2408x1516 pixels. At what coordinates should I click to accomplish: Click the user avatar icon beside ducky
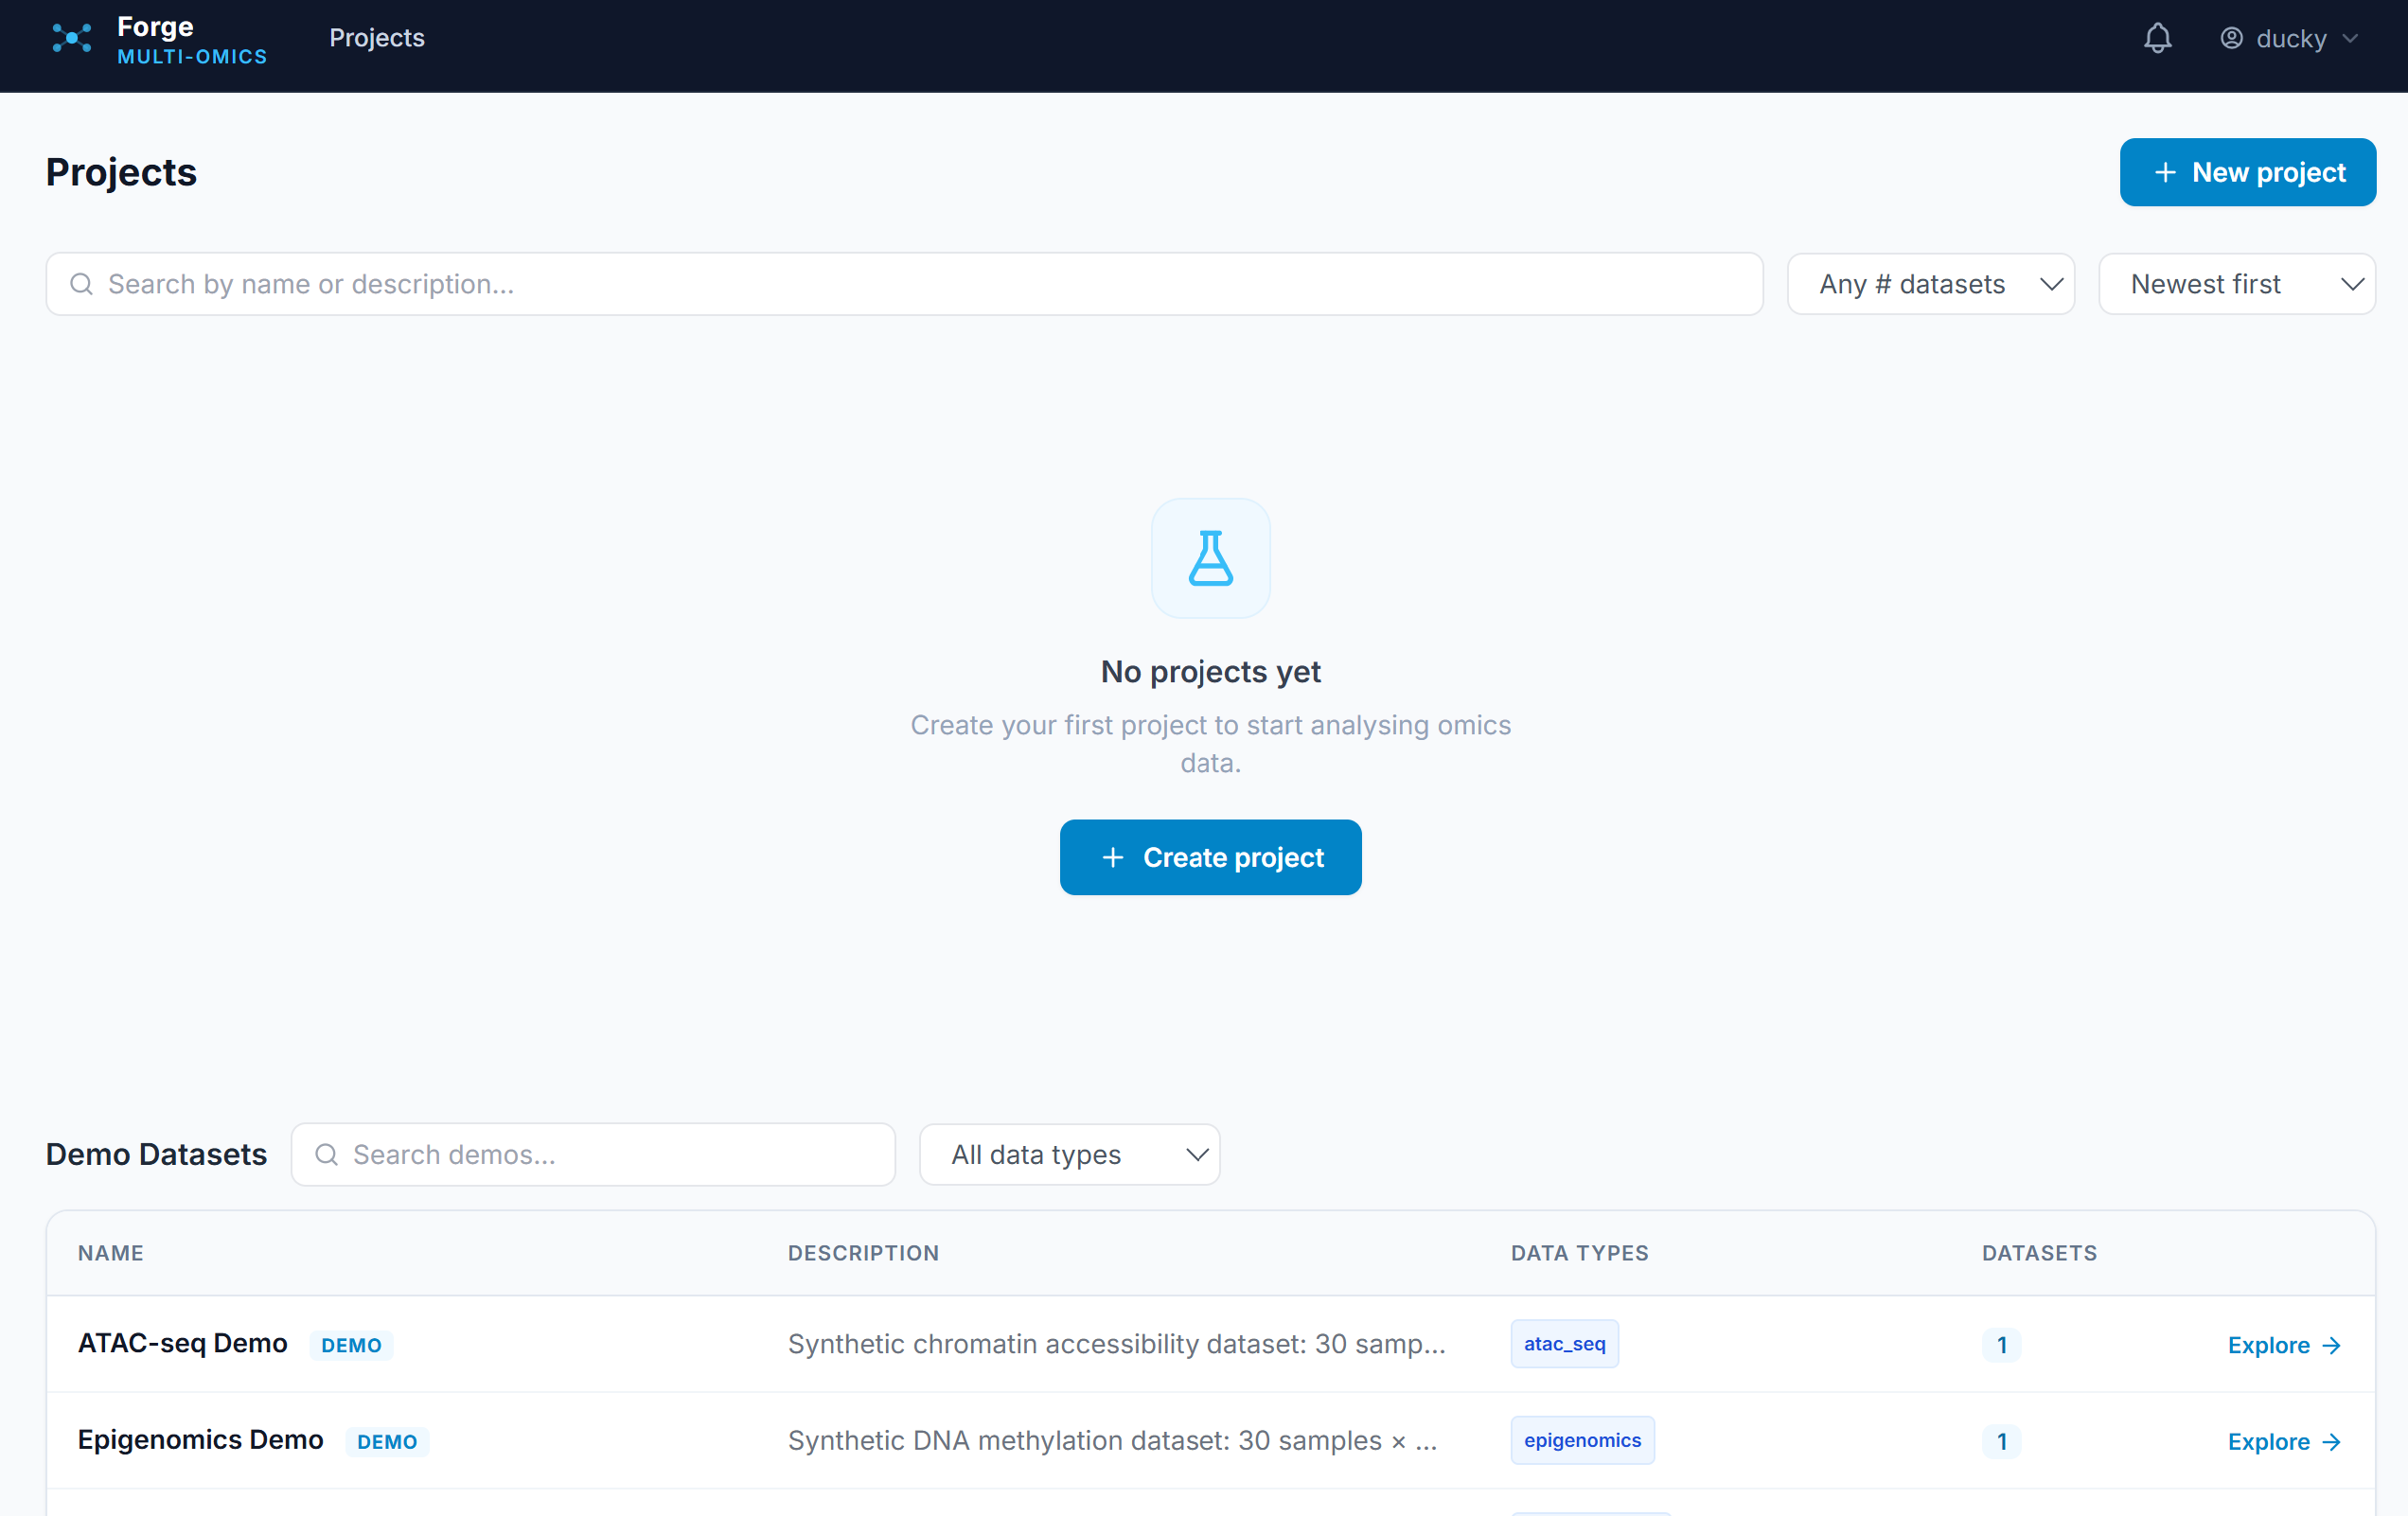[2230, 38]
